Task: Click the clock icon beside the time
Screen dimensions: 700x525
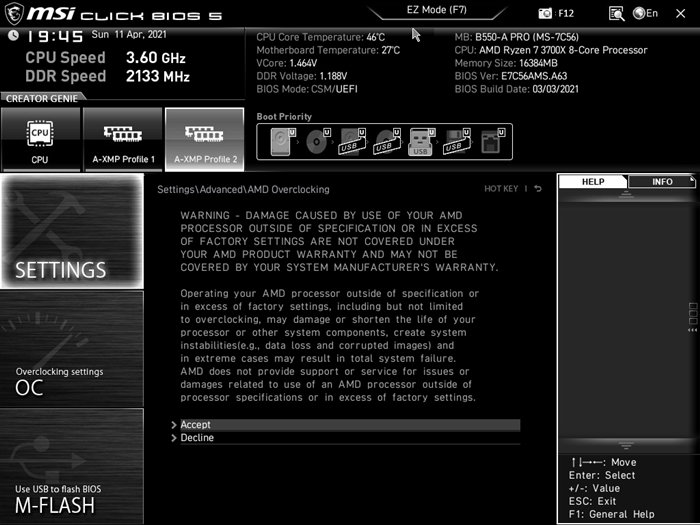Action: (13, 35)
